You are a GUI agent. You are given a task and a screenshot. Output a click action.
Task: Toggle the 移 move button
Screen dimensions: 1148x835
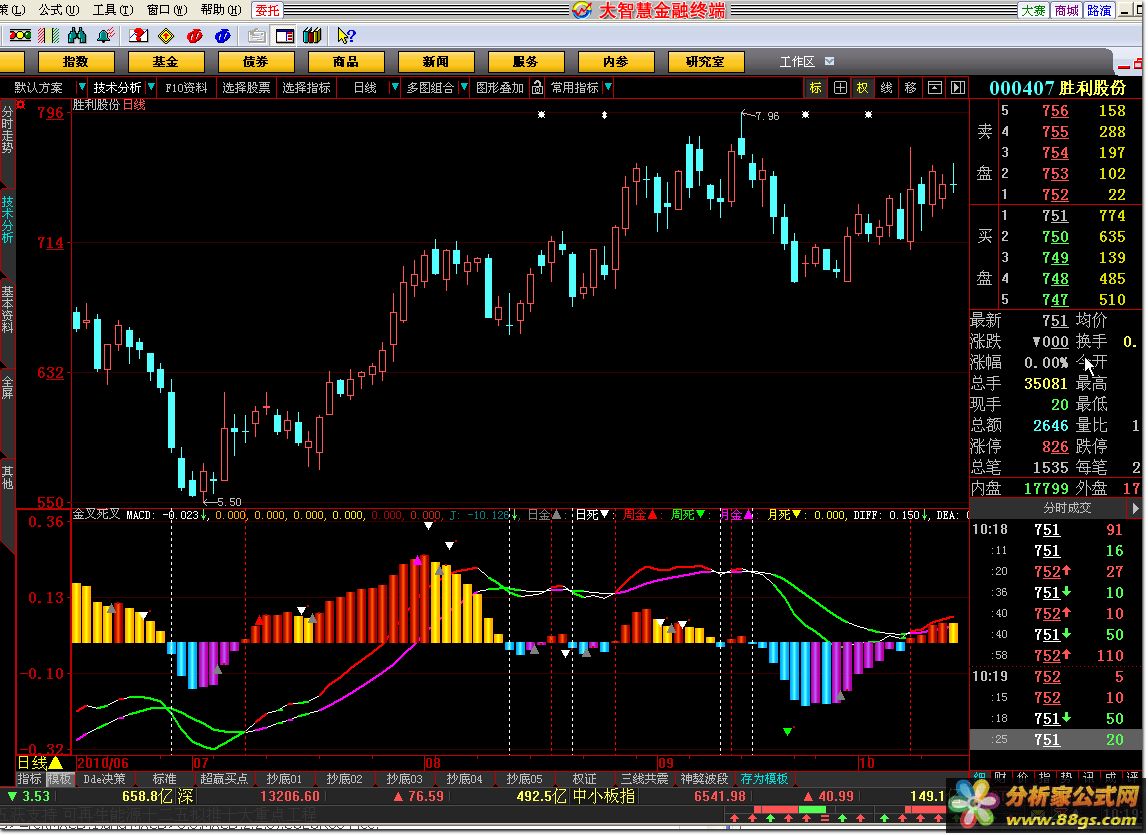pos(911,87)
